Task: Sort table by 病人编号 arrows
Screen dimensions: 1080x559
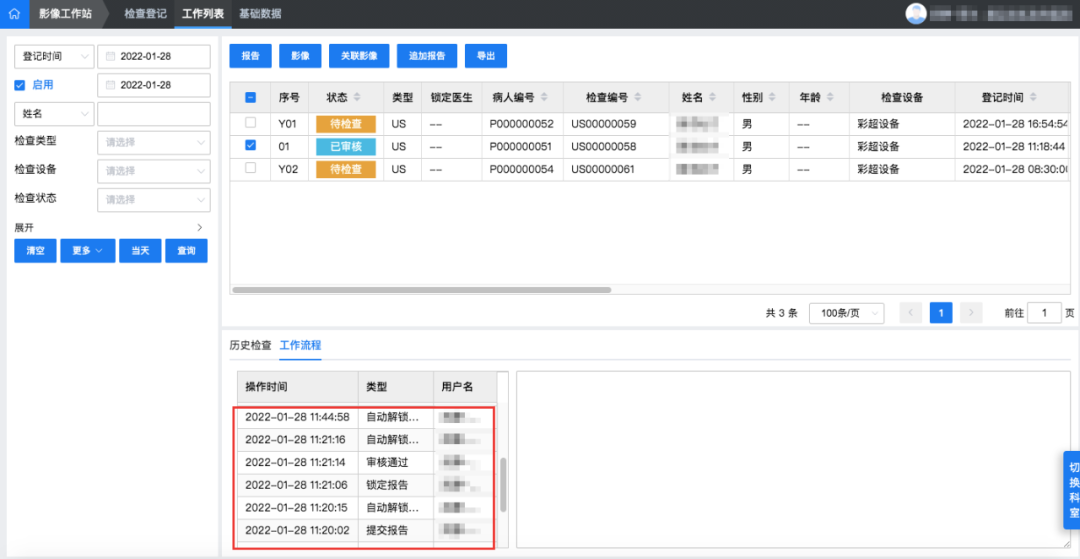Action: (x=544, y=98)
